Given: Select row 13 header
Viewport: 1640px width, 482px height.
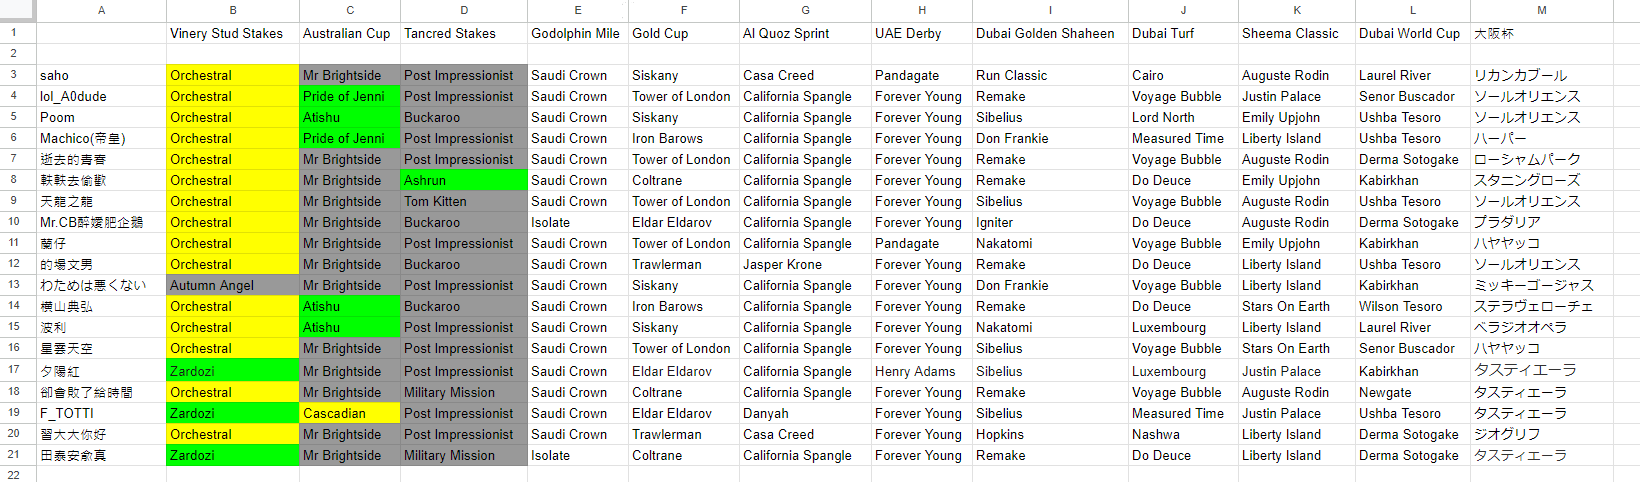Looking at the screenshot, I should 14,285.
